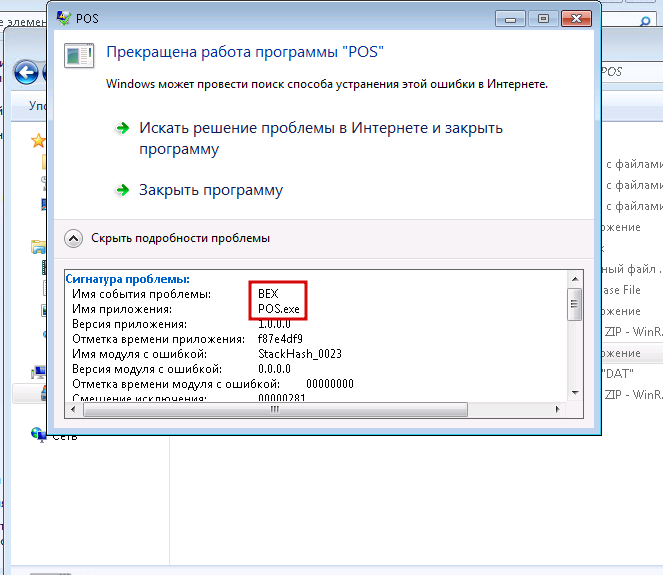Select module timestamp value "00000000"
The height and width of the screenshot is (575, 663).
pos(330,383)
